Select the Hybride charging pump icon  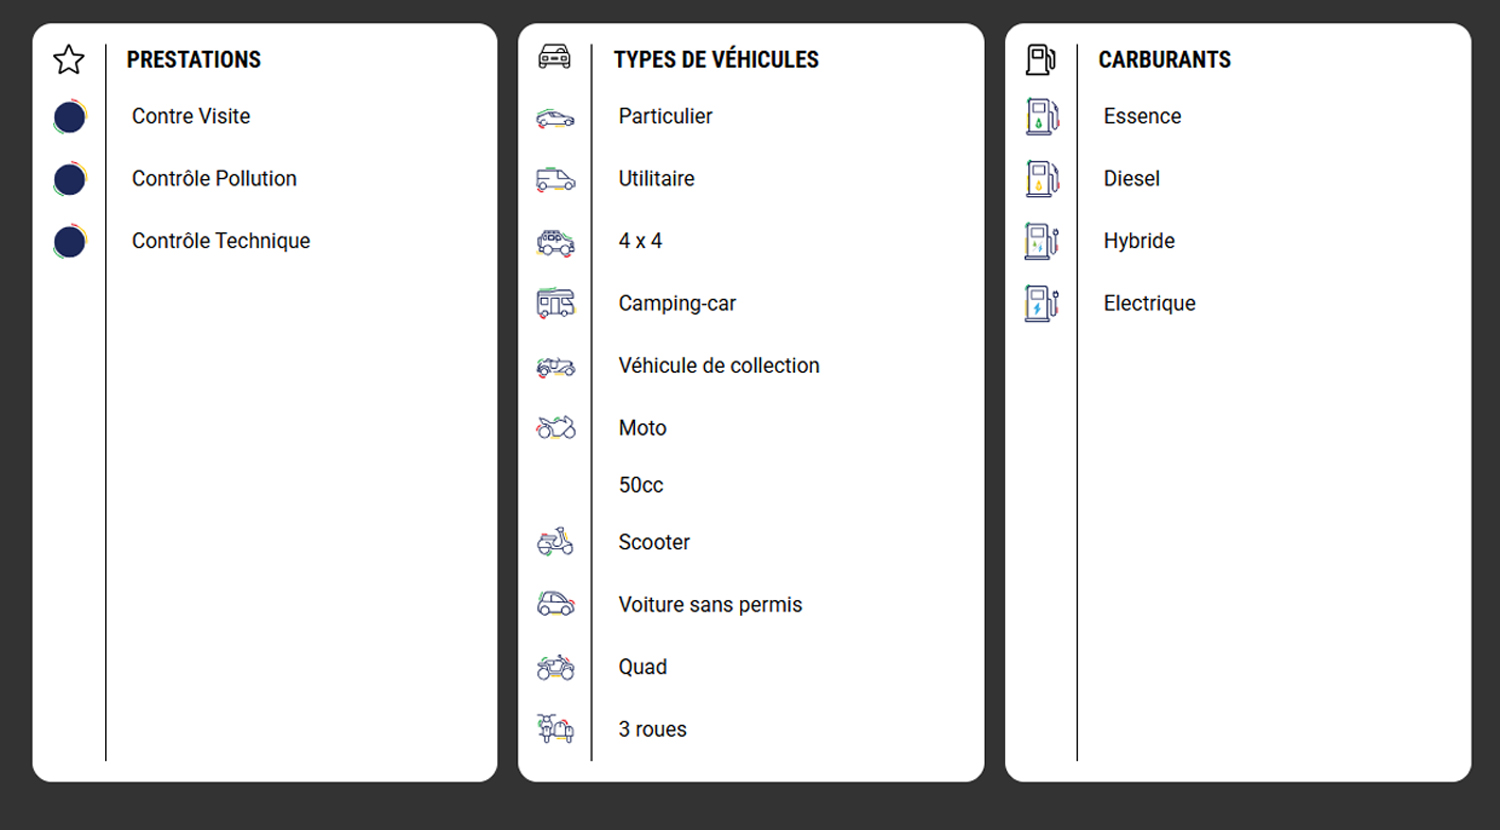point(1042,241)
